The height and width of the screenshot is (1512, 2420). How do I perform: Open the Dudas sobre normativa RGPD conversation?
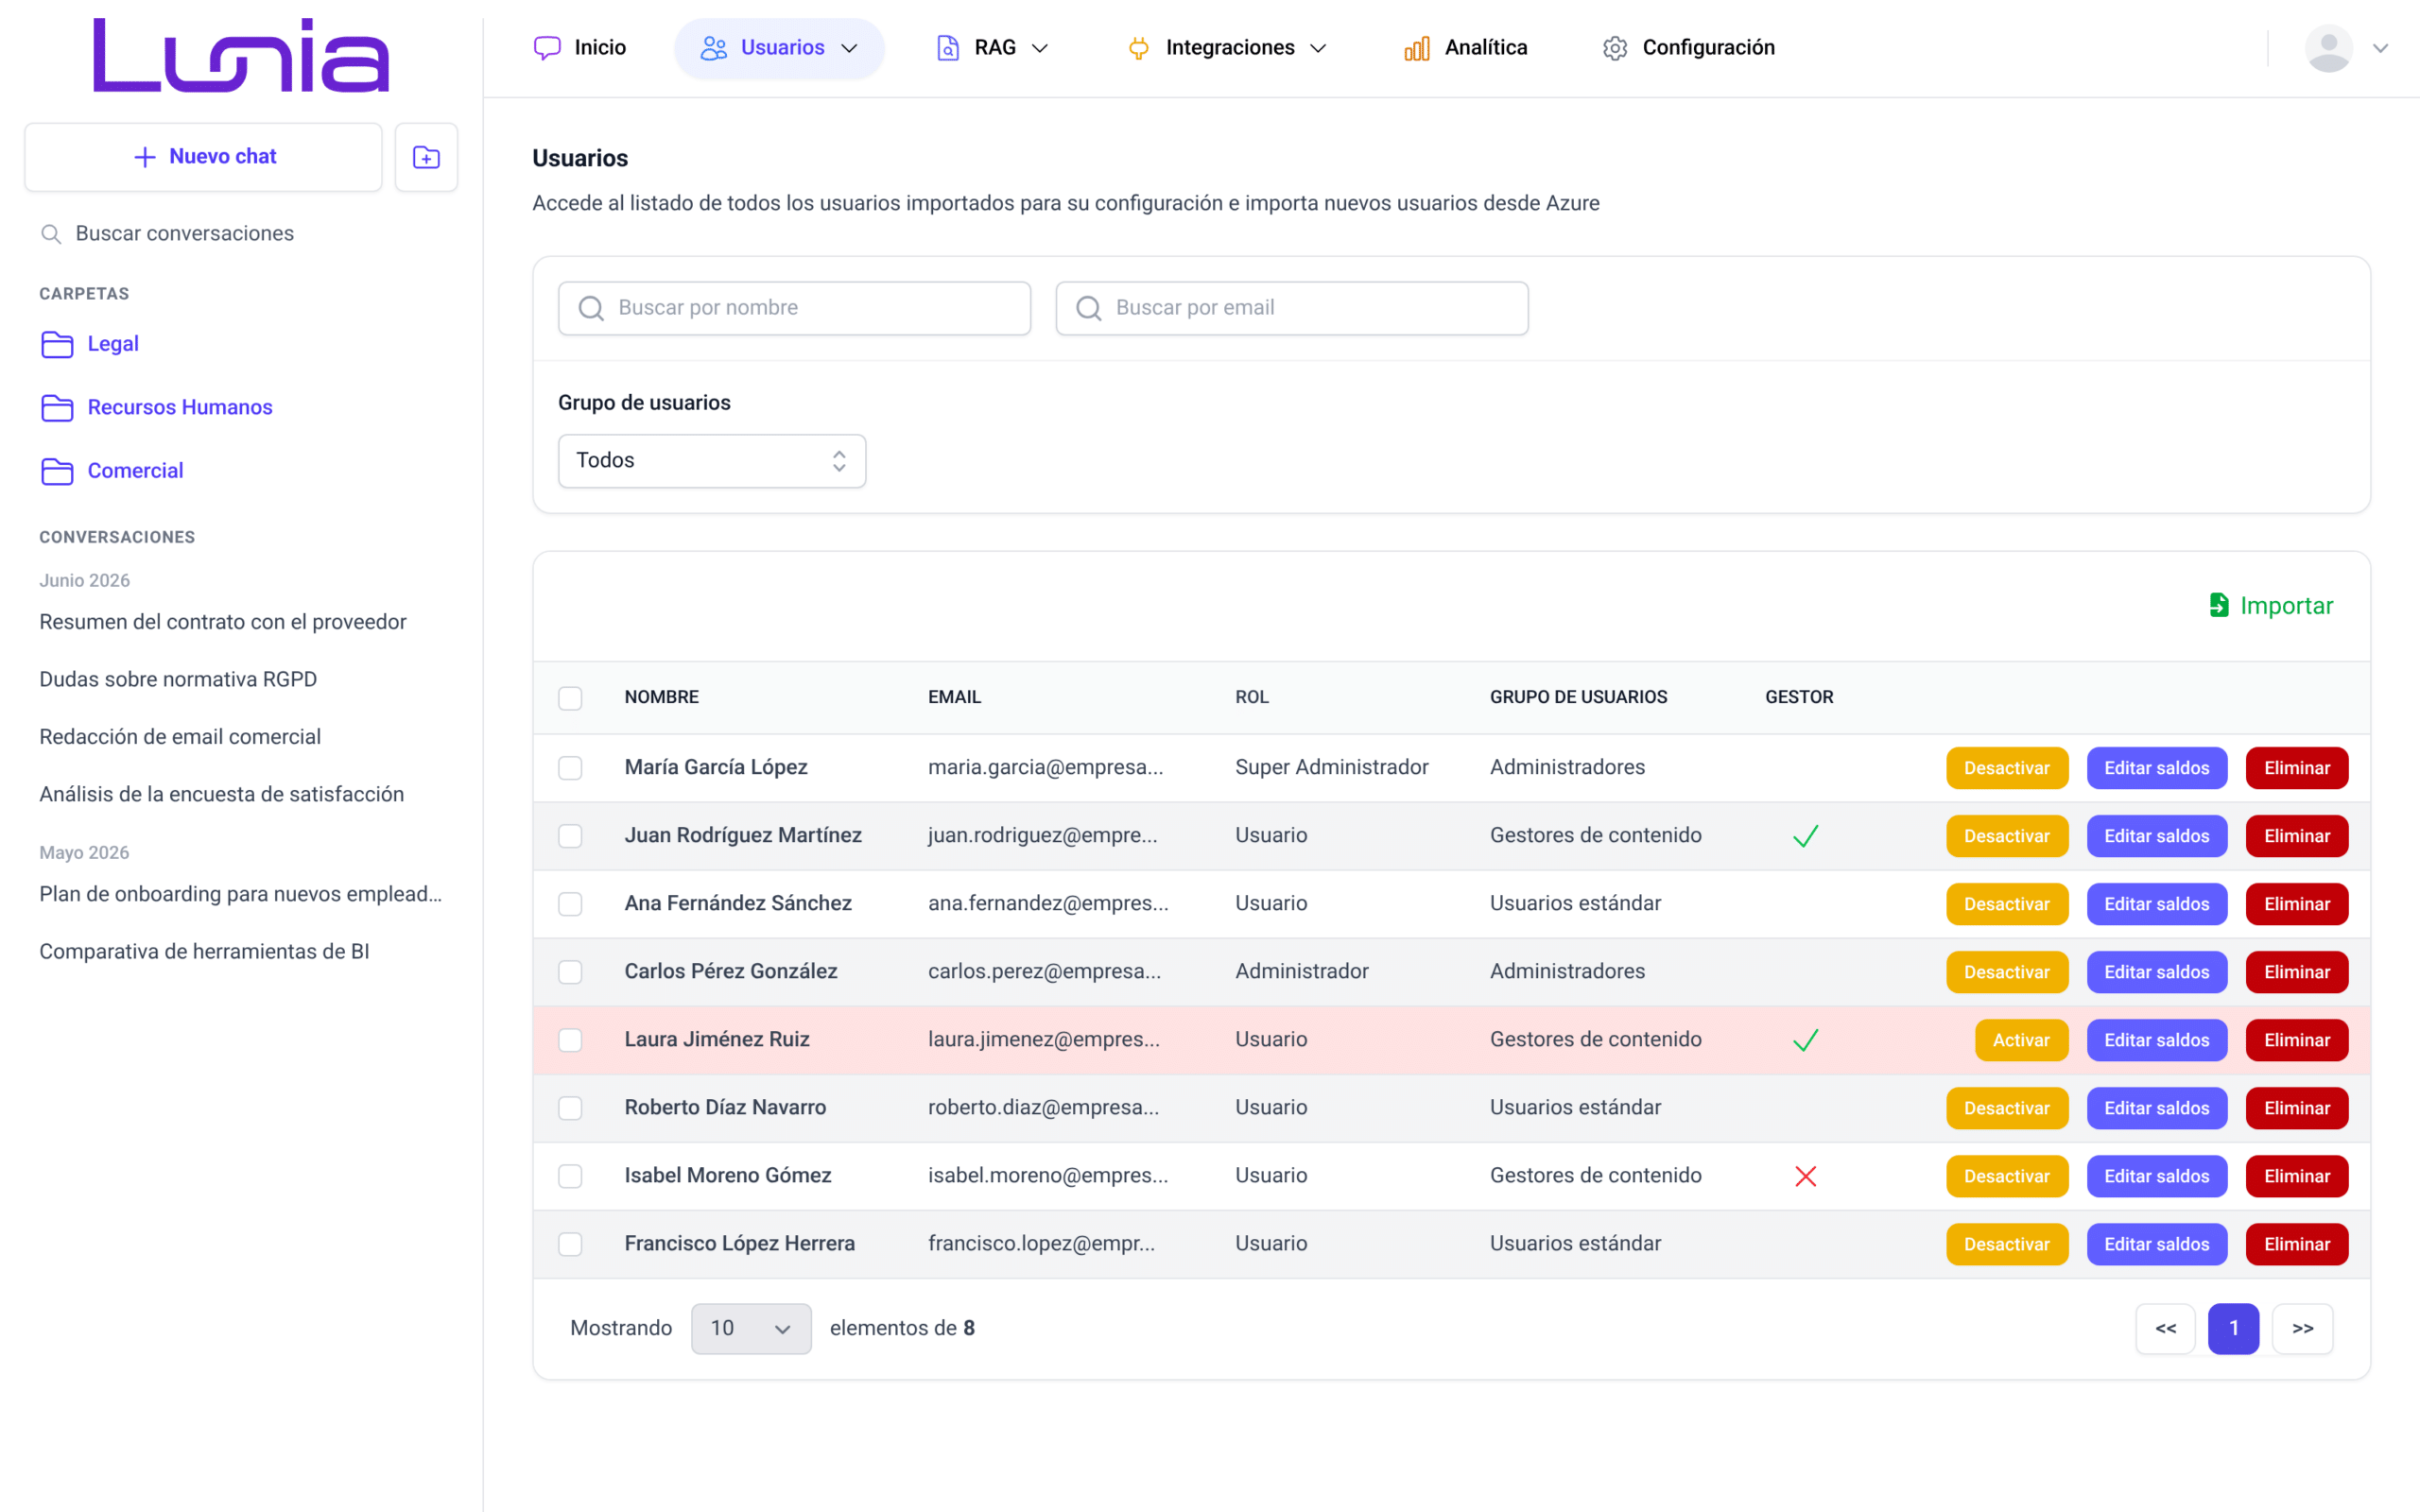(178, 679)
